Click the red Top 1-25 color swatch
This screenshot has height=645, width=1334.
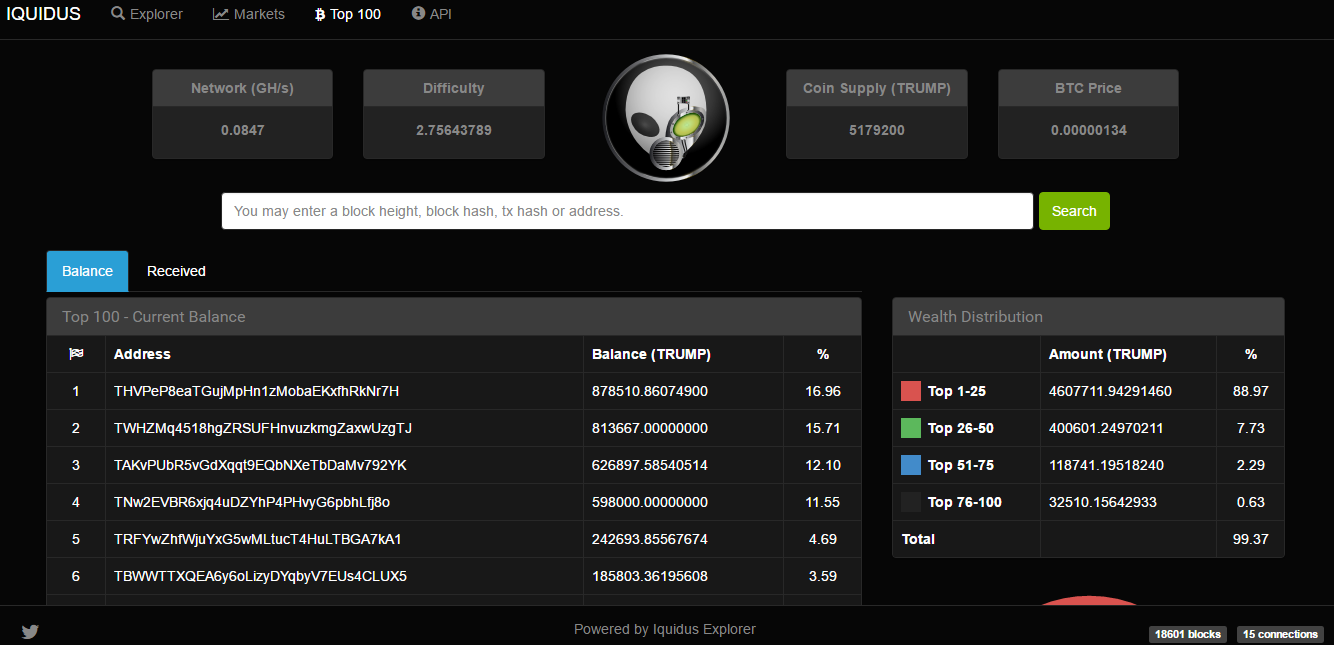coord(911,391)
